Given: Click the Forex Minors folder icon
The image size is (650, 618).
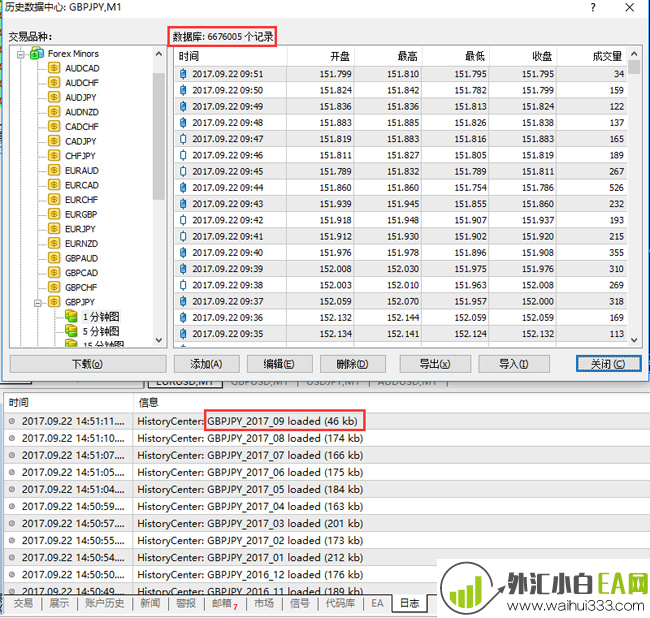Looking at the screenshot, I should tap(37, 53).
